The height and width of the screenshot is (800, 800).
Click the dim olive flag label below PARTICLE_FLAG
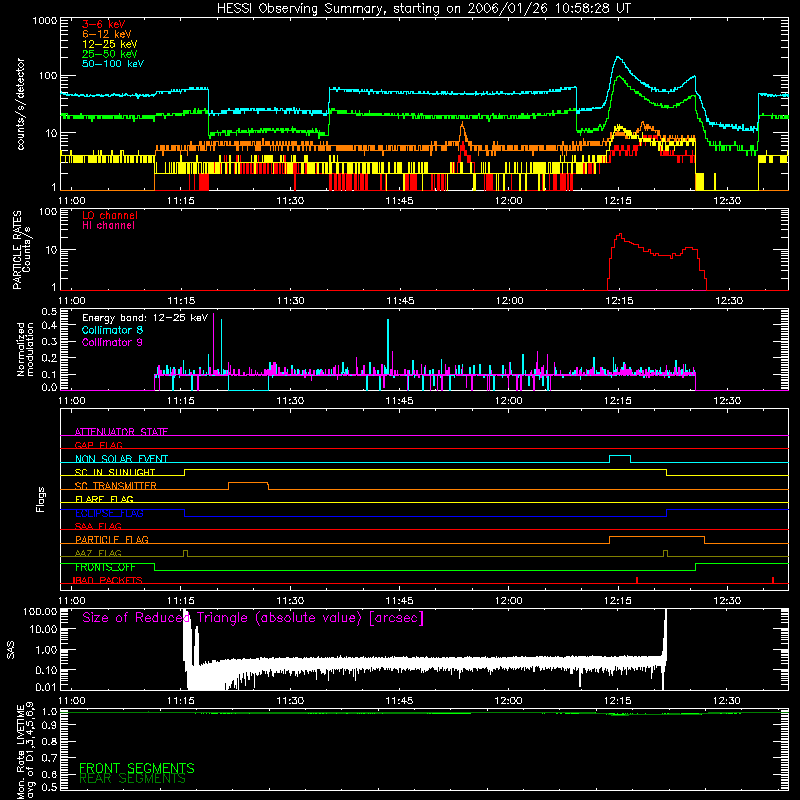tap(98, 553)
